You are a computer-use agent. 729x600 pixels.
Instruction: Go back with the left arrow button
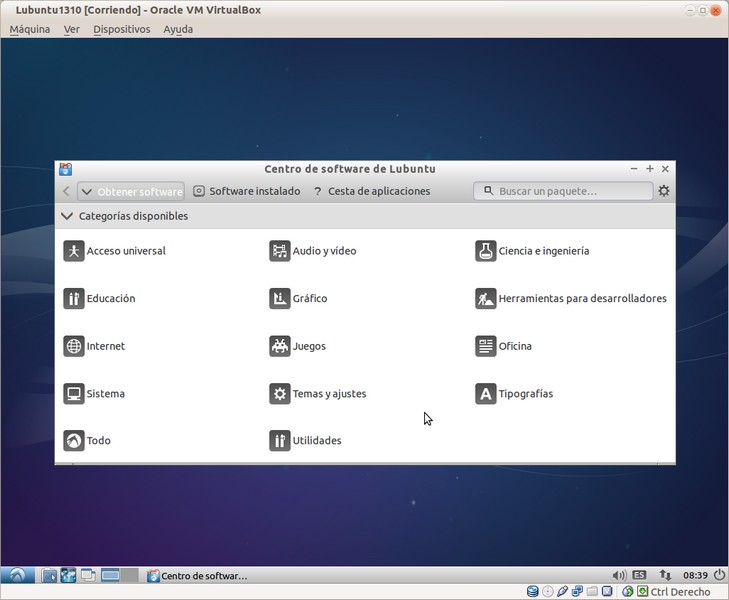(x=66, y=191)
